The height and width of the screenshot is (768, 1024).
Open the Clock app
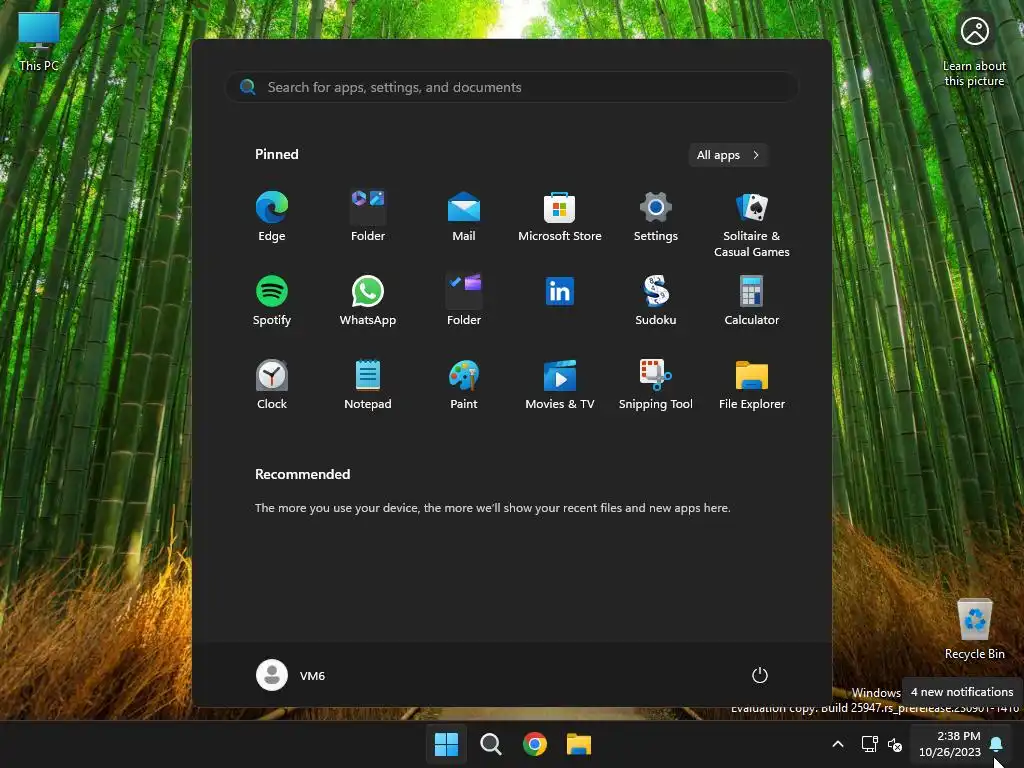(272, 384)
